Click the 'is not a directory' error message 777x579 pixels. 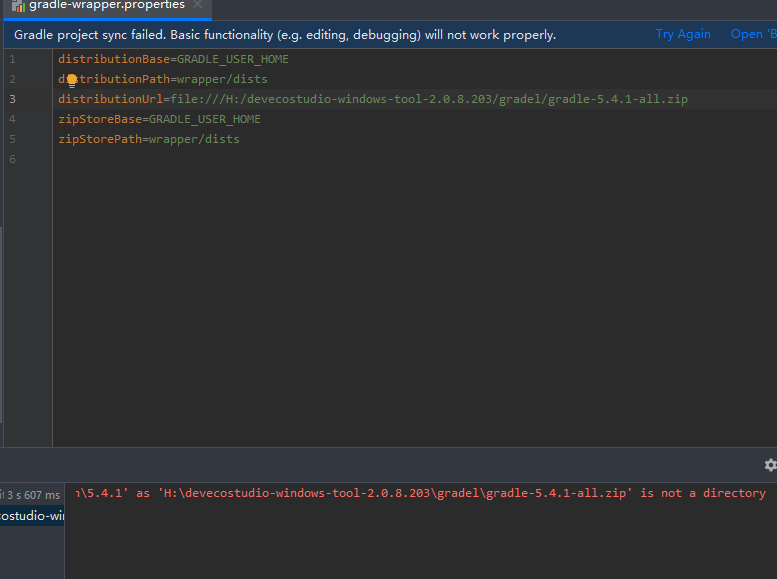[x=703, y=493]
